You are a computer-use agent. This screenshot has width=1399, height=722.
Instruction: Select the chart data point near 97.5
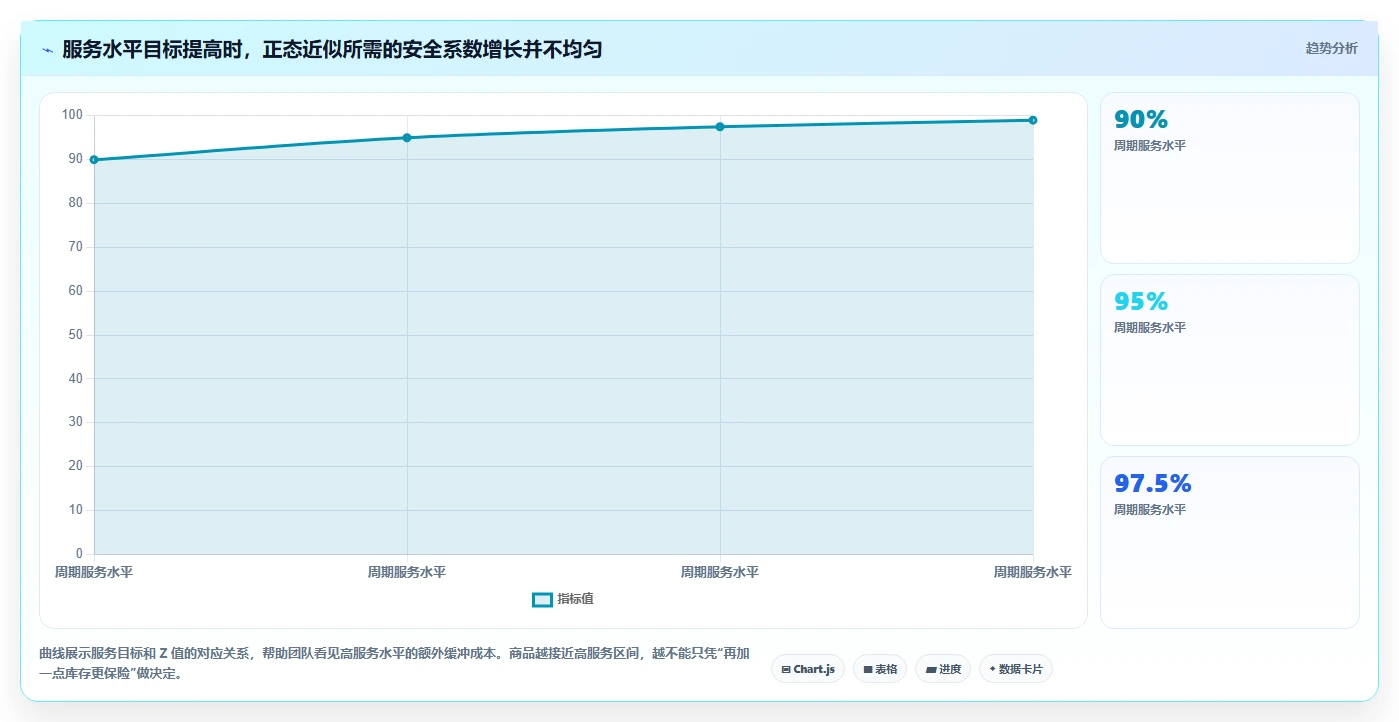(720, 127)
